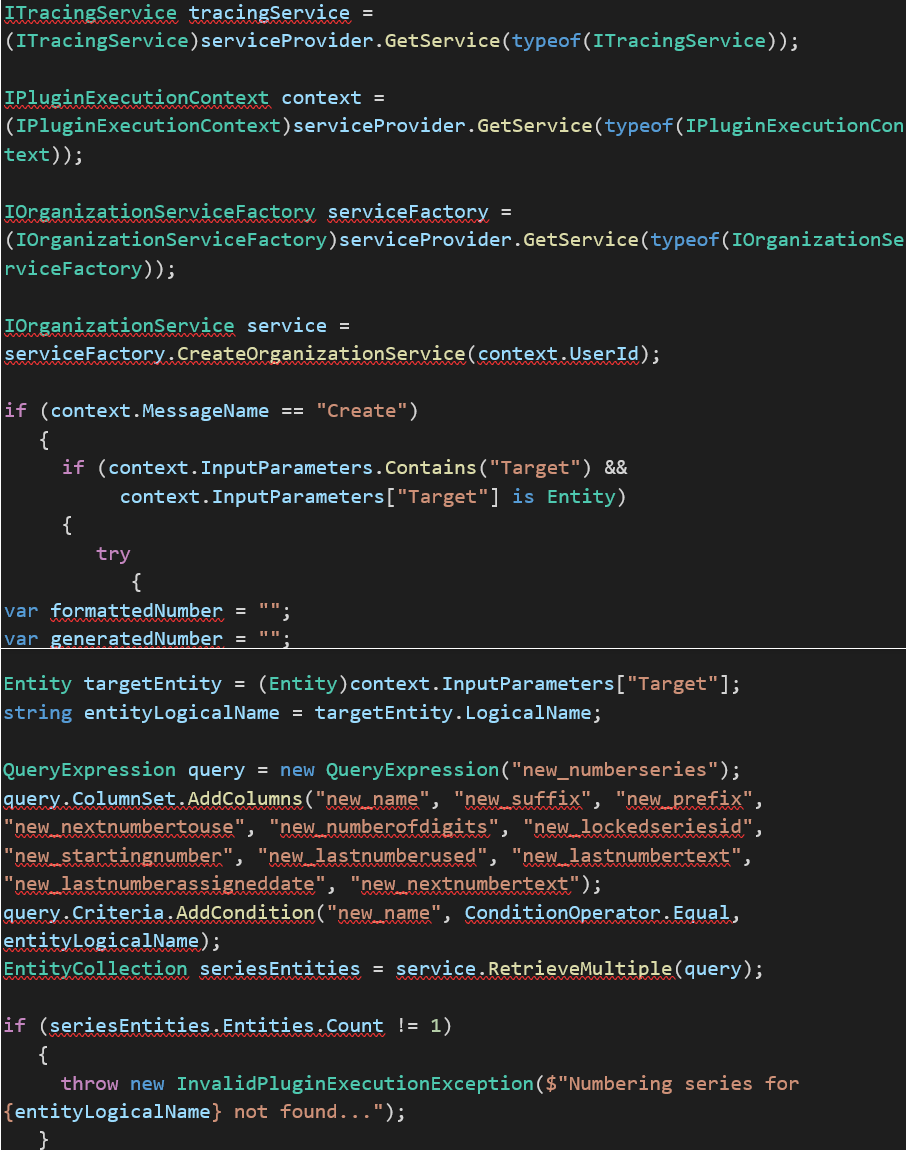Click the "new_lastnumberused" string

372,856
